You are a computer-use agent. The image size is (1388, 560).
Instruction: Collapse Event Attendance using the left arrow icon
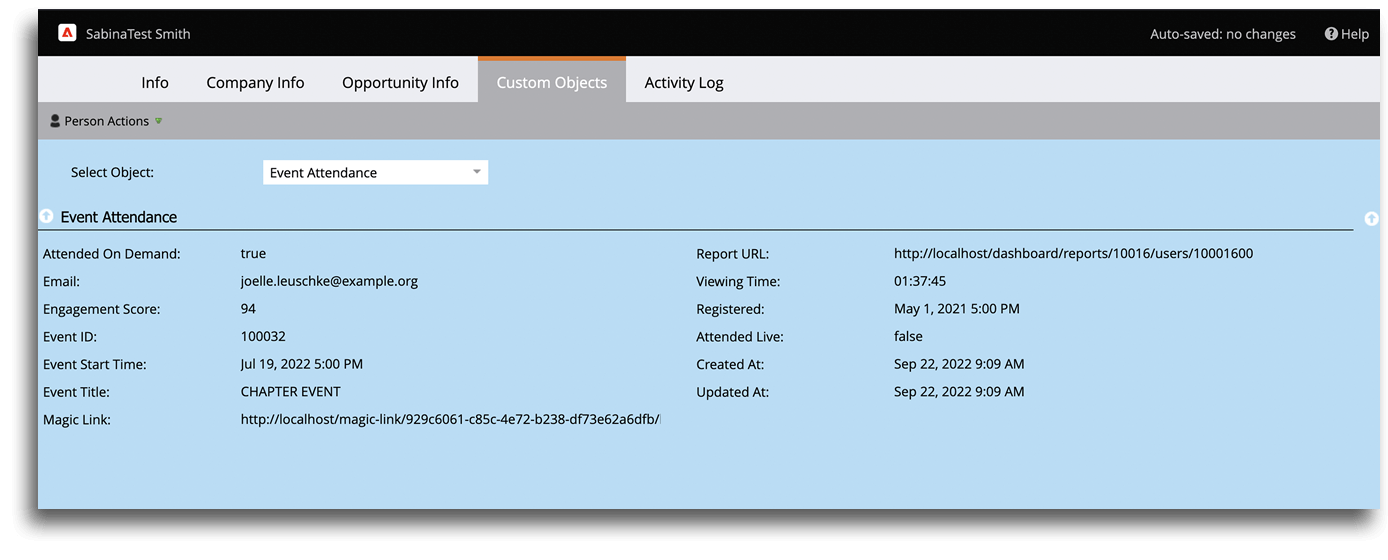pos(46,216)
